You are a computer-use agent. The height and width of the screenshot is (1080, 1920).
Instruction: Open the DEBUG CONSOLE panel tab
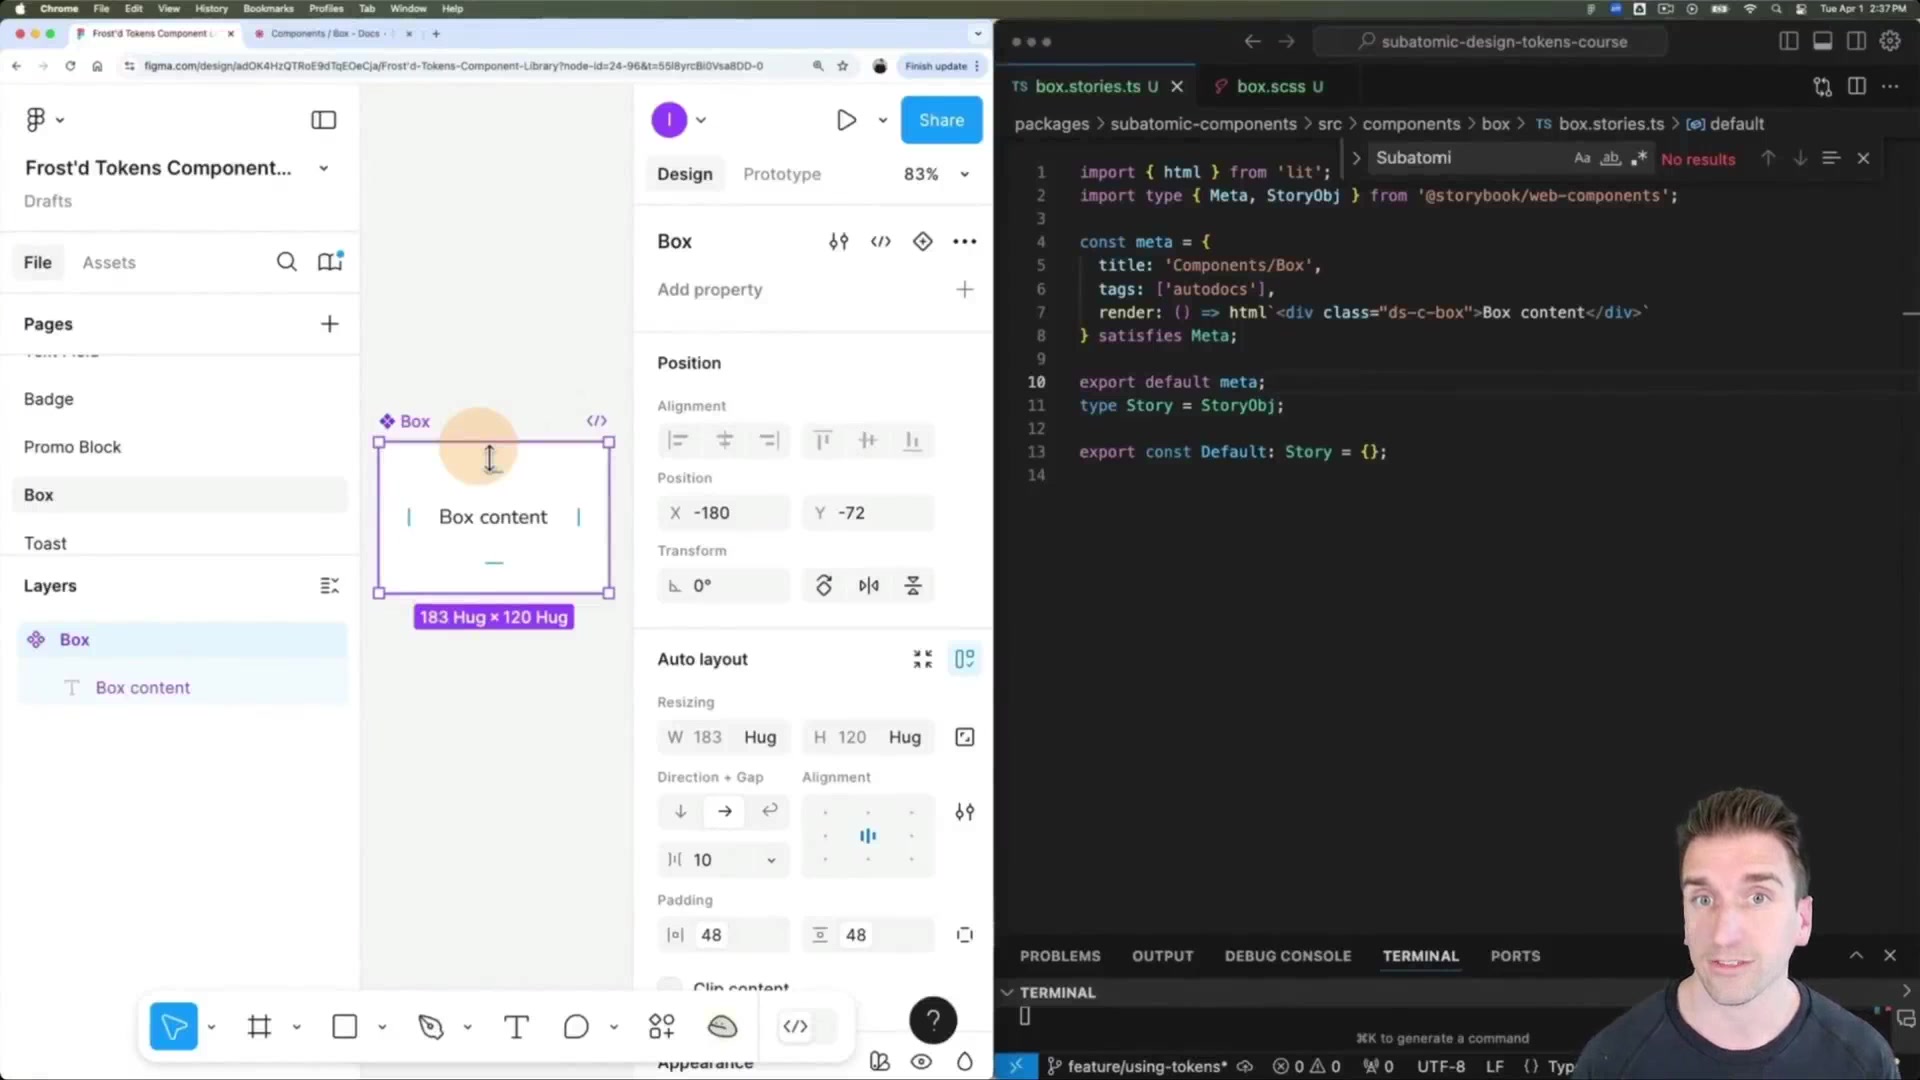coord(1288,957)
